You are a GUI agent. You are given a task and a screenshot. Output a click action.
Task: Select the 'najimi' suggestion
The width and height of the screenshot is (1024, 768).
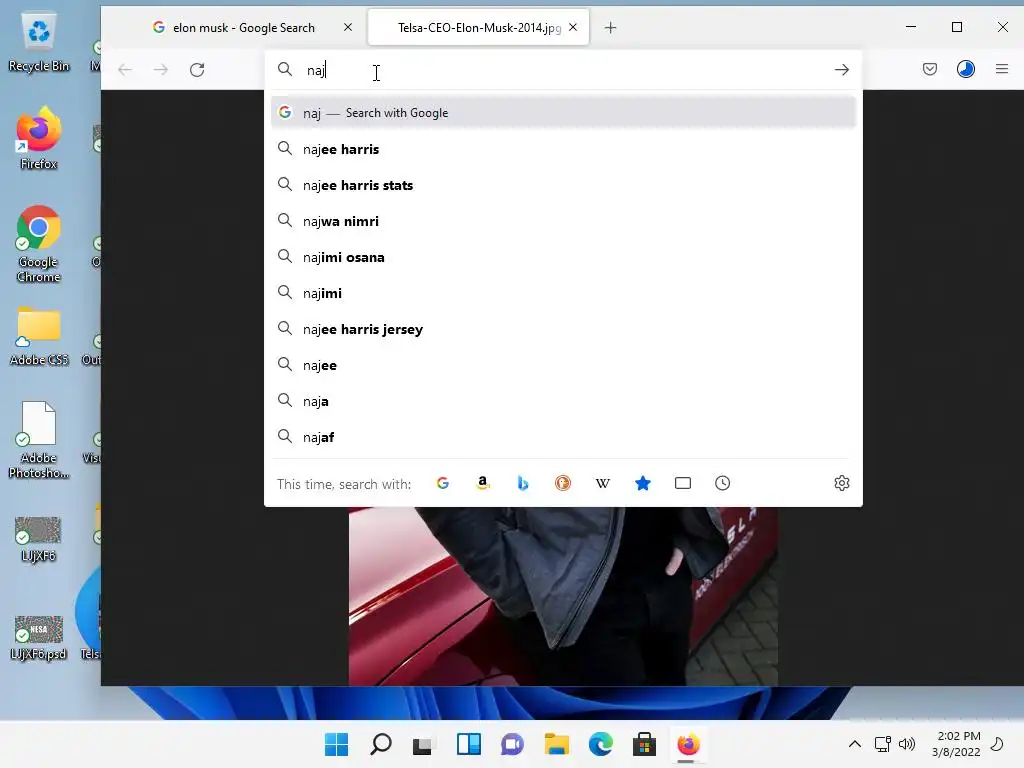(x=563, y=293)
